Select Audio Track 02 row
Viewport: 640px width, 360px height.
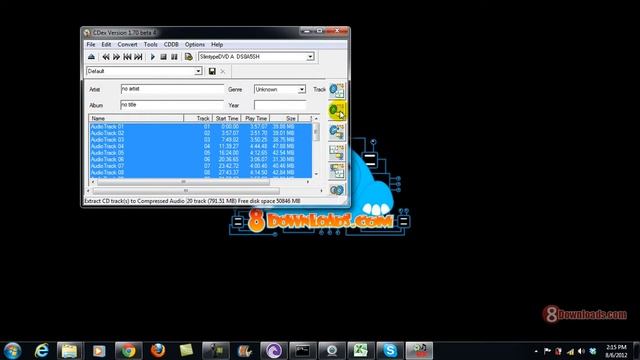(x=200, y=133)
